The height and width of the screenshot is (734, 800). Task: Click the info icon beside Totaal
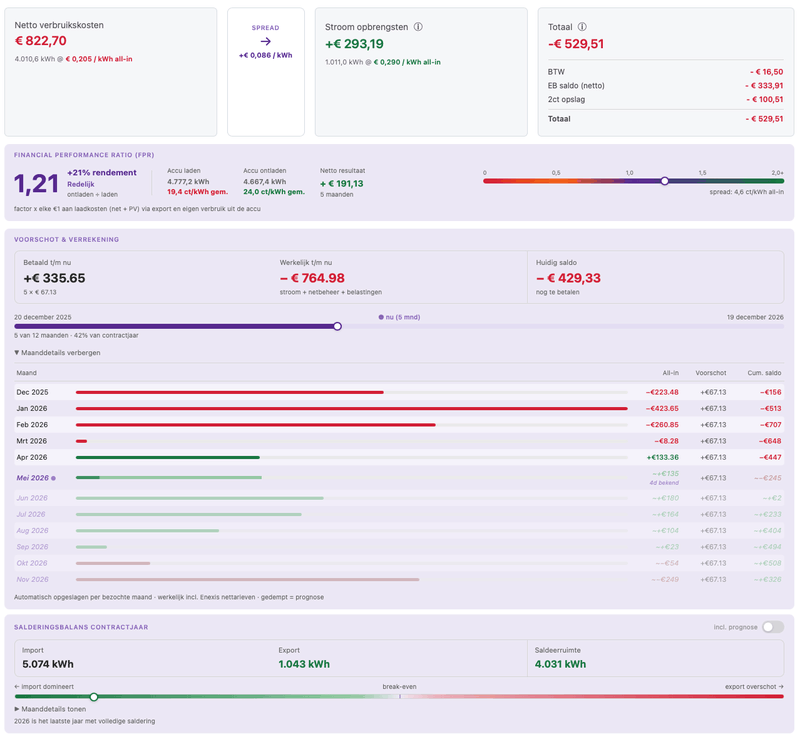[x=582, y=27]
